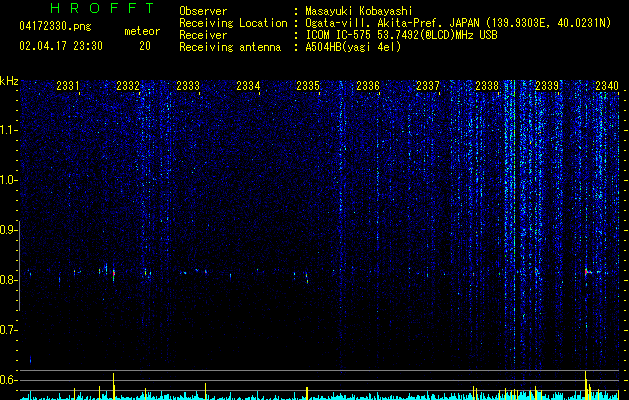Select the A504HB(yagi 4el) antenna text
Image resolution: width=629 pixels, height=400 pixels.
point(353,47)
